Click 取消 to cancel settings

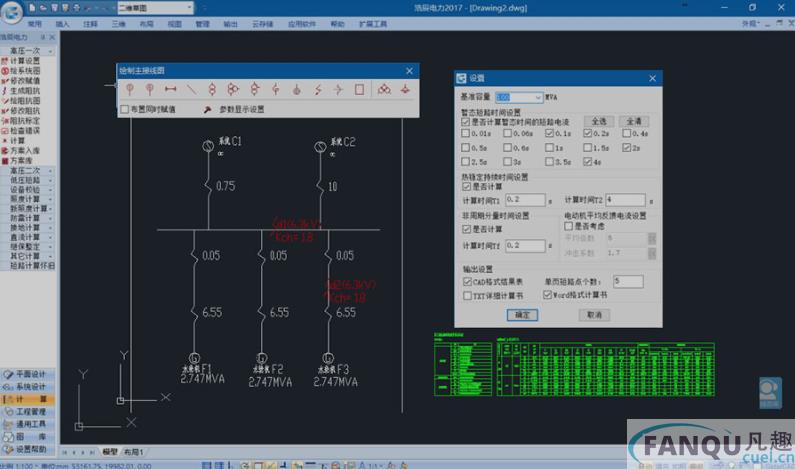click(594, 315)
